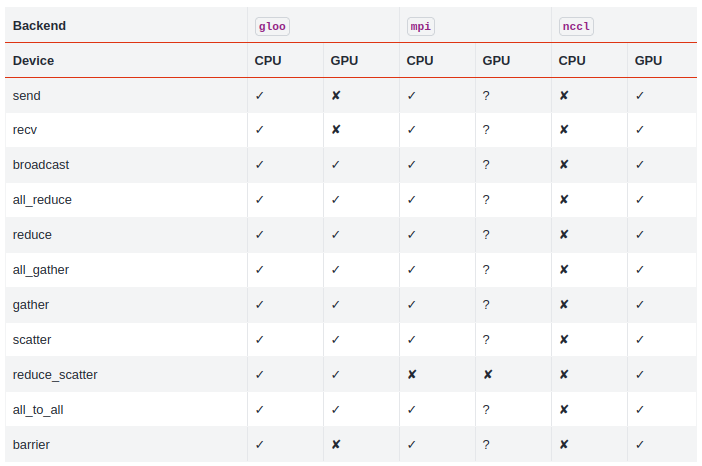Viewport: 702px width, 466px height.
Task: Click the question mark for all_to_all mpi GPU
Action: [486, 410]
